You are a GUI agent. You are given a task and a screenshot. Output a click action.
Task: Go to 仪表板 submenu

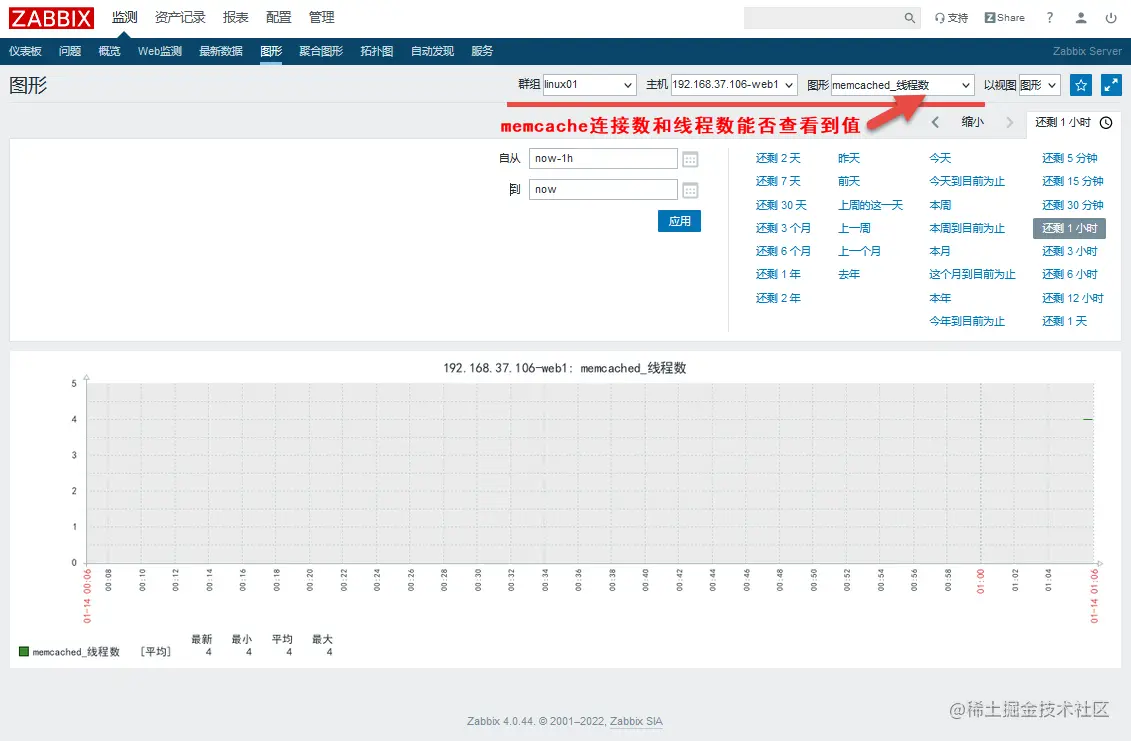pos(25,51)
